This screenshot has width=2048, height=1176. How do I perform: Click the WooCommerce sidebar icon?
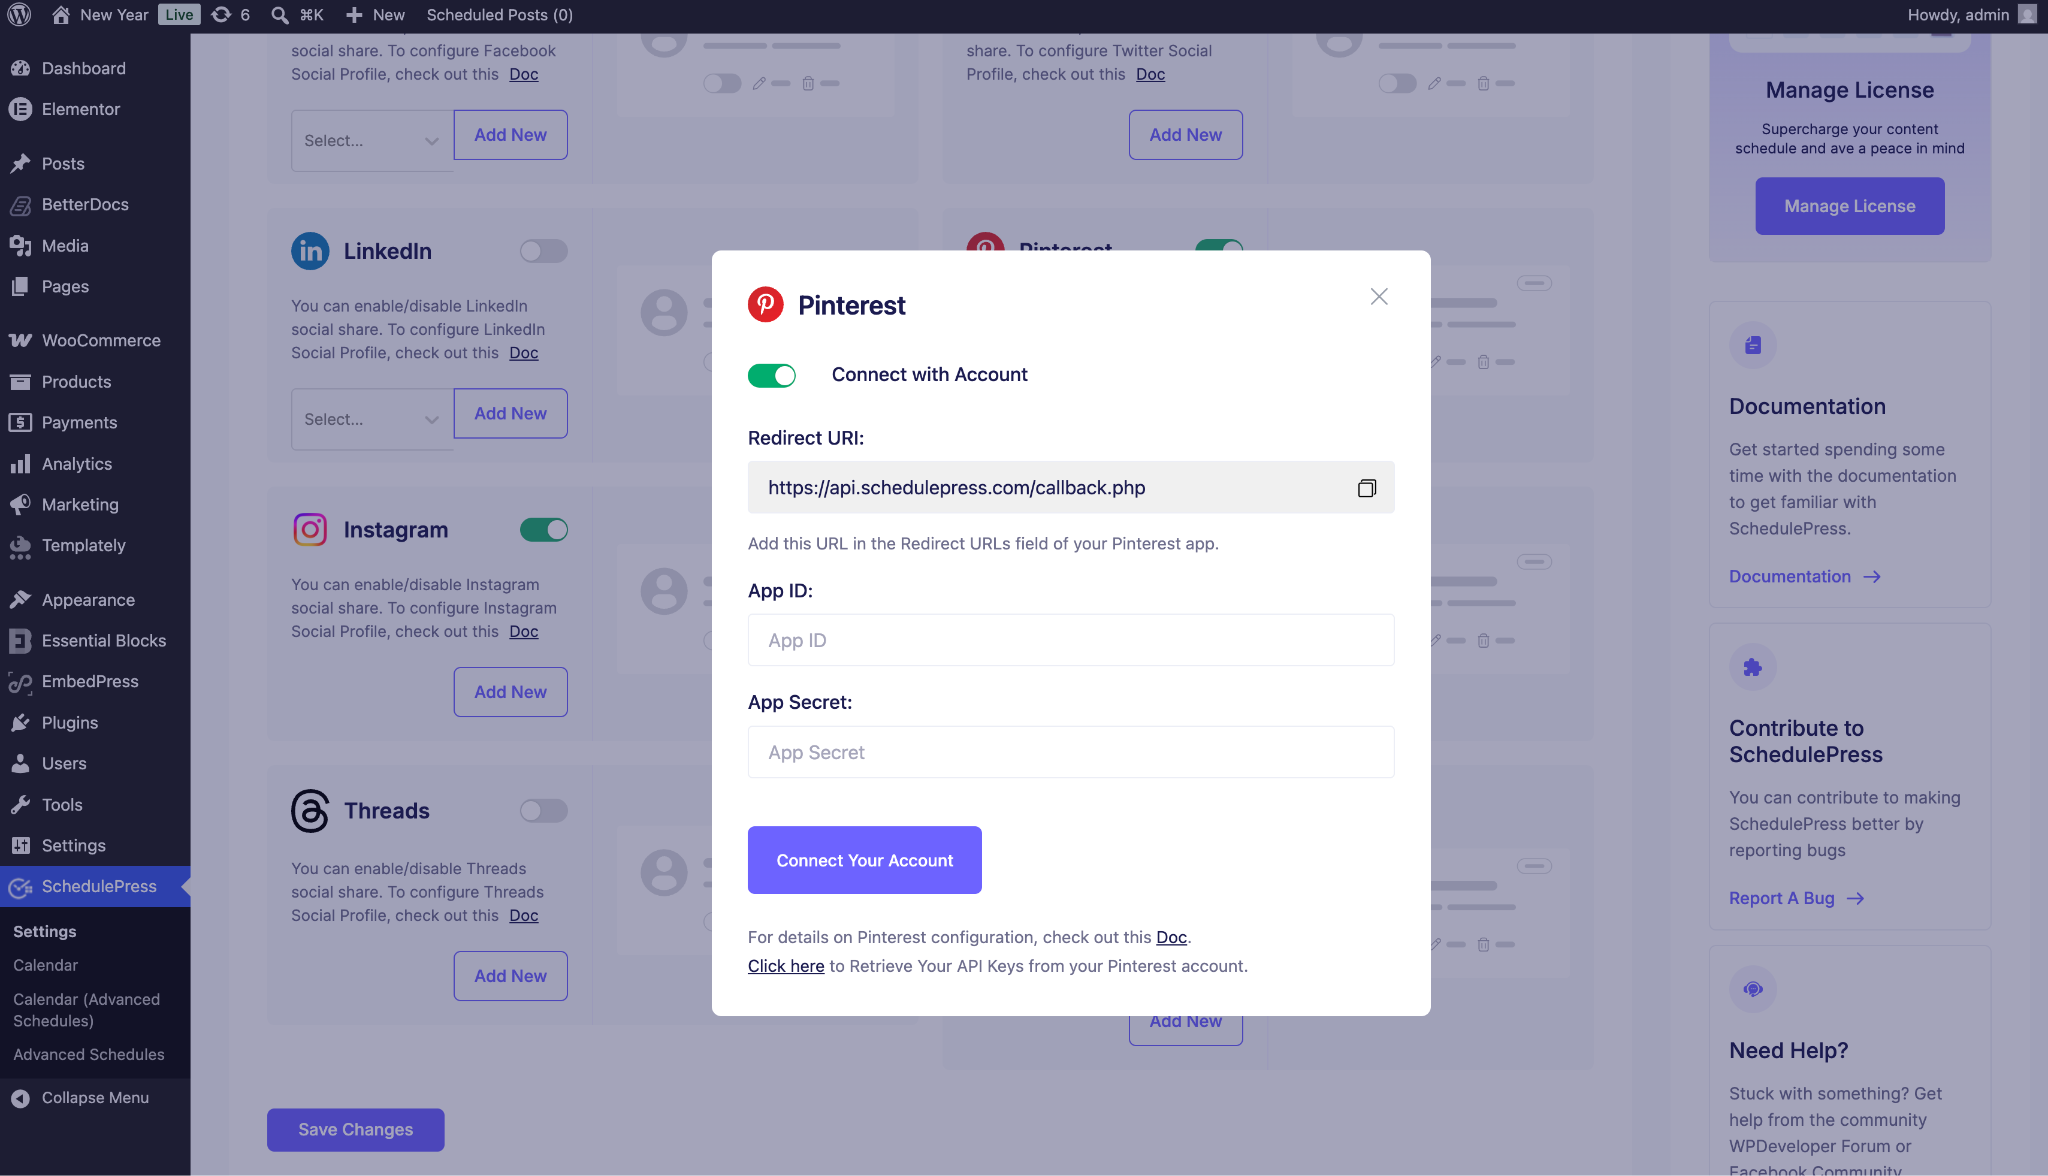(x=20, y=340)
